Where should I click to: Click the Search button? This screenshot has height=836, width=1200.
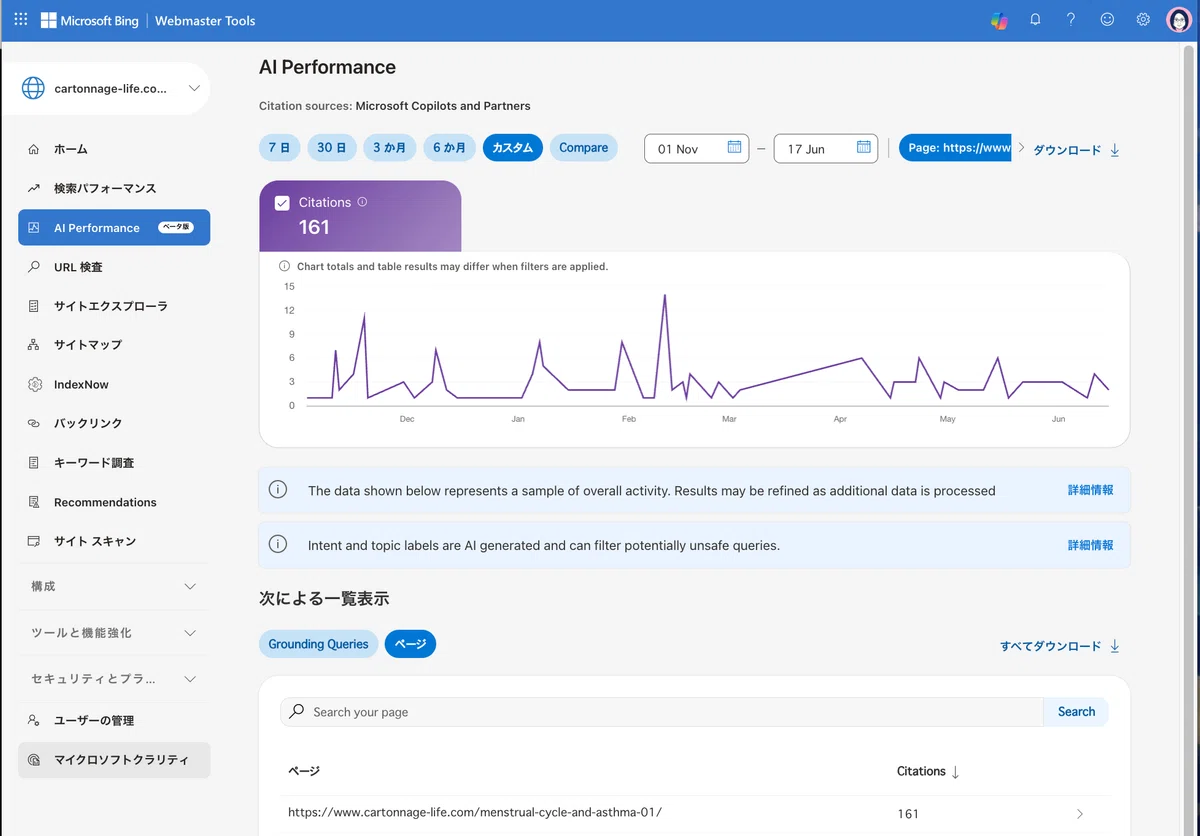[x=1076, y=712]
